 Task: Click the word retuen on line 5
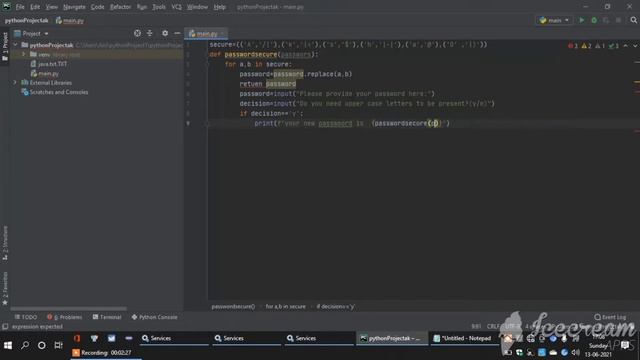click(251, 84)
